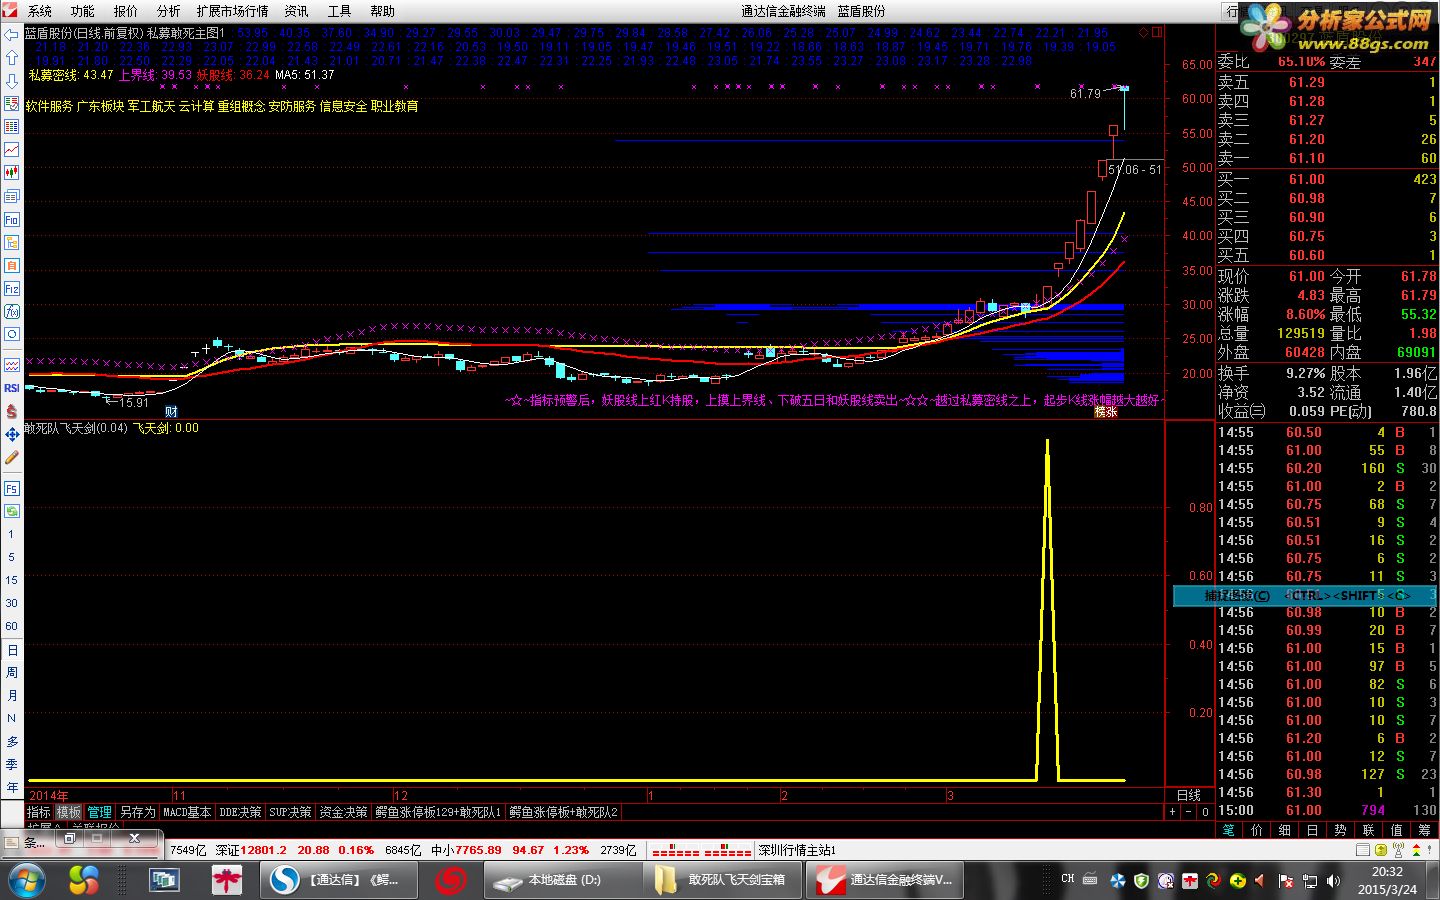Screen dimensions: 1440x900
Task: Select the 资金决策 indicator tab
Action: click(x=343, y=812)
